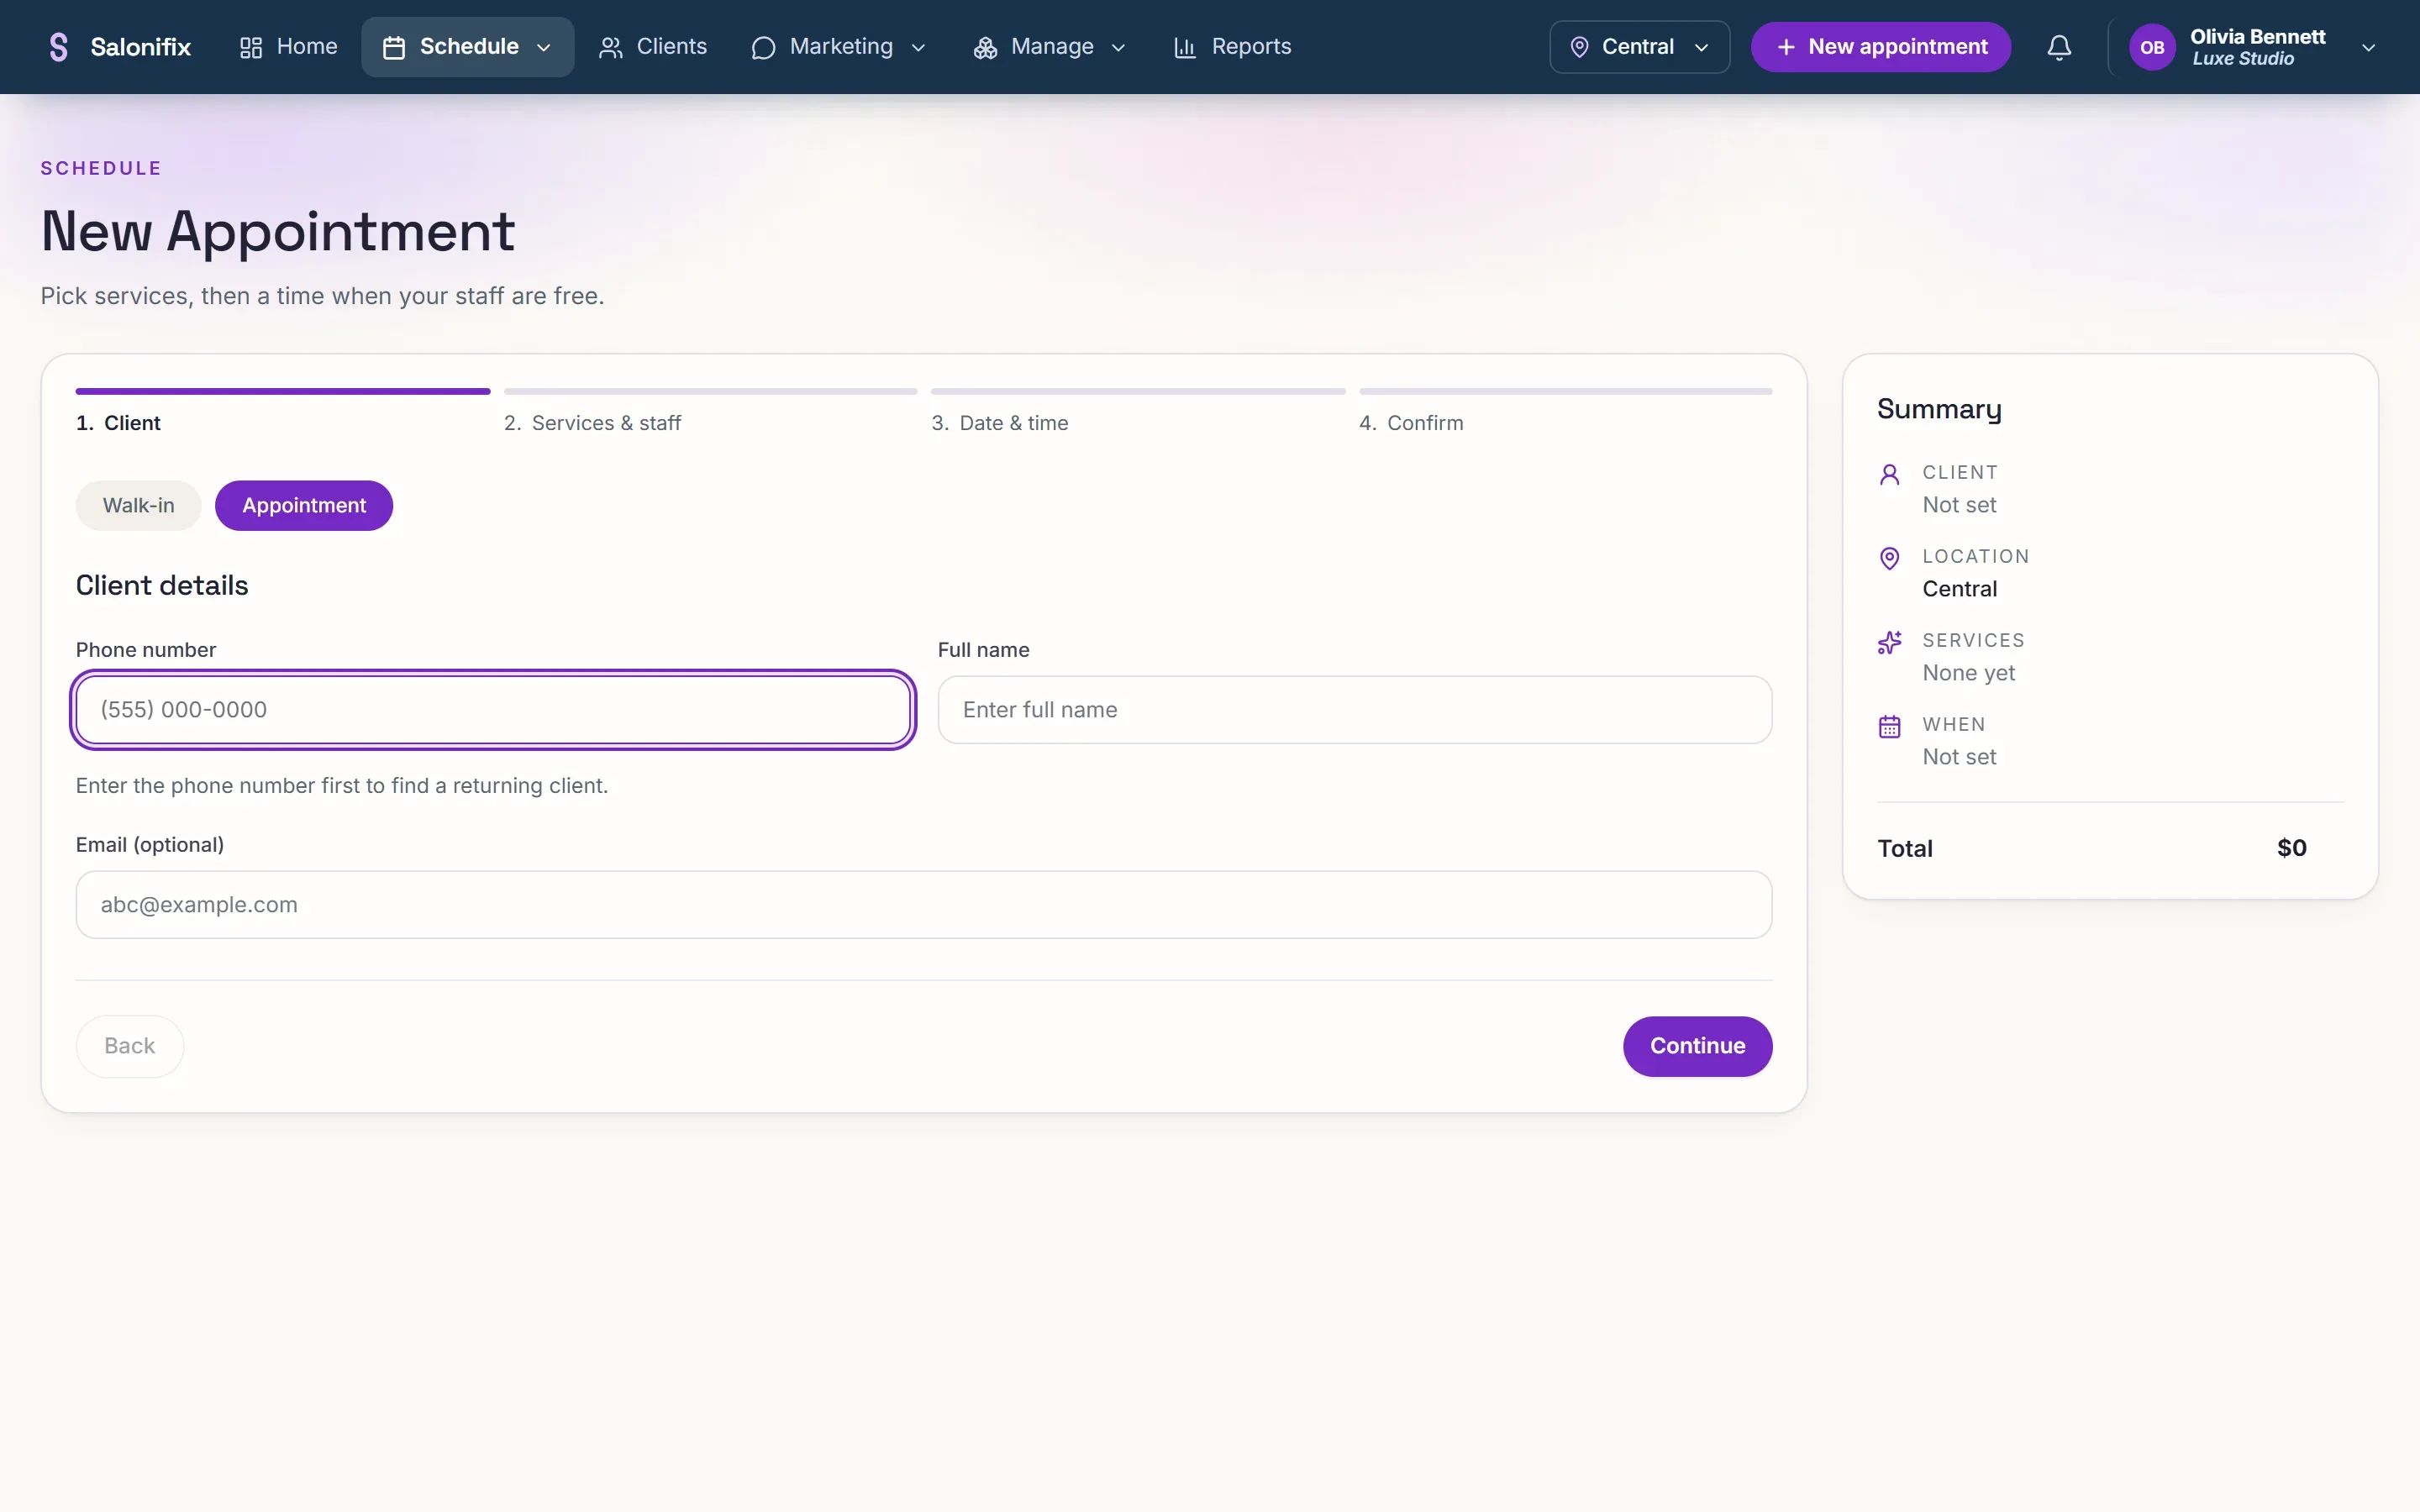Expand the Manage menu chevron
The height and width of the screenshot is (1512, 2420).
tap(1118, 47)
